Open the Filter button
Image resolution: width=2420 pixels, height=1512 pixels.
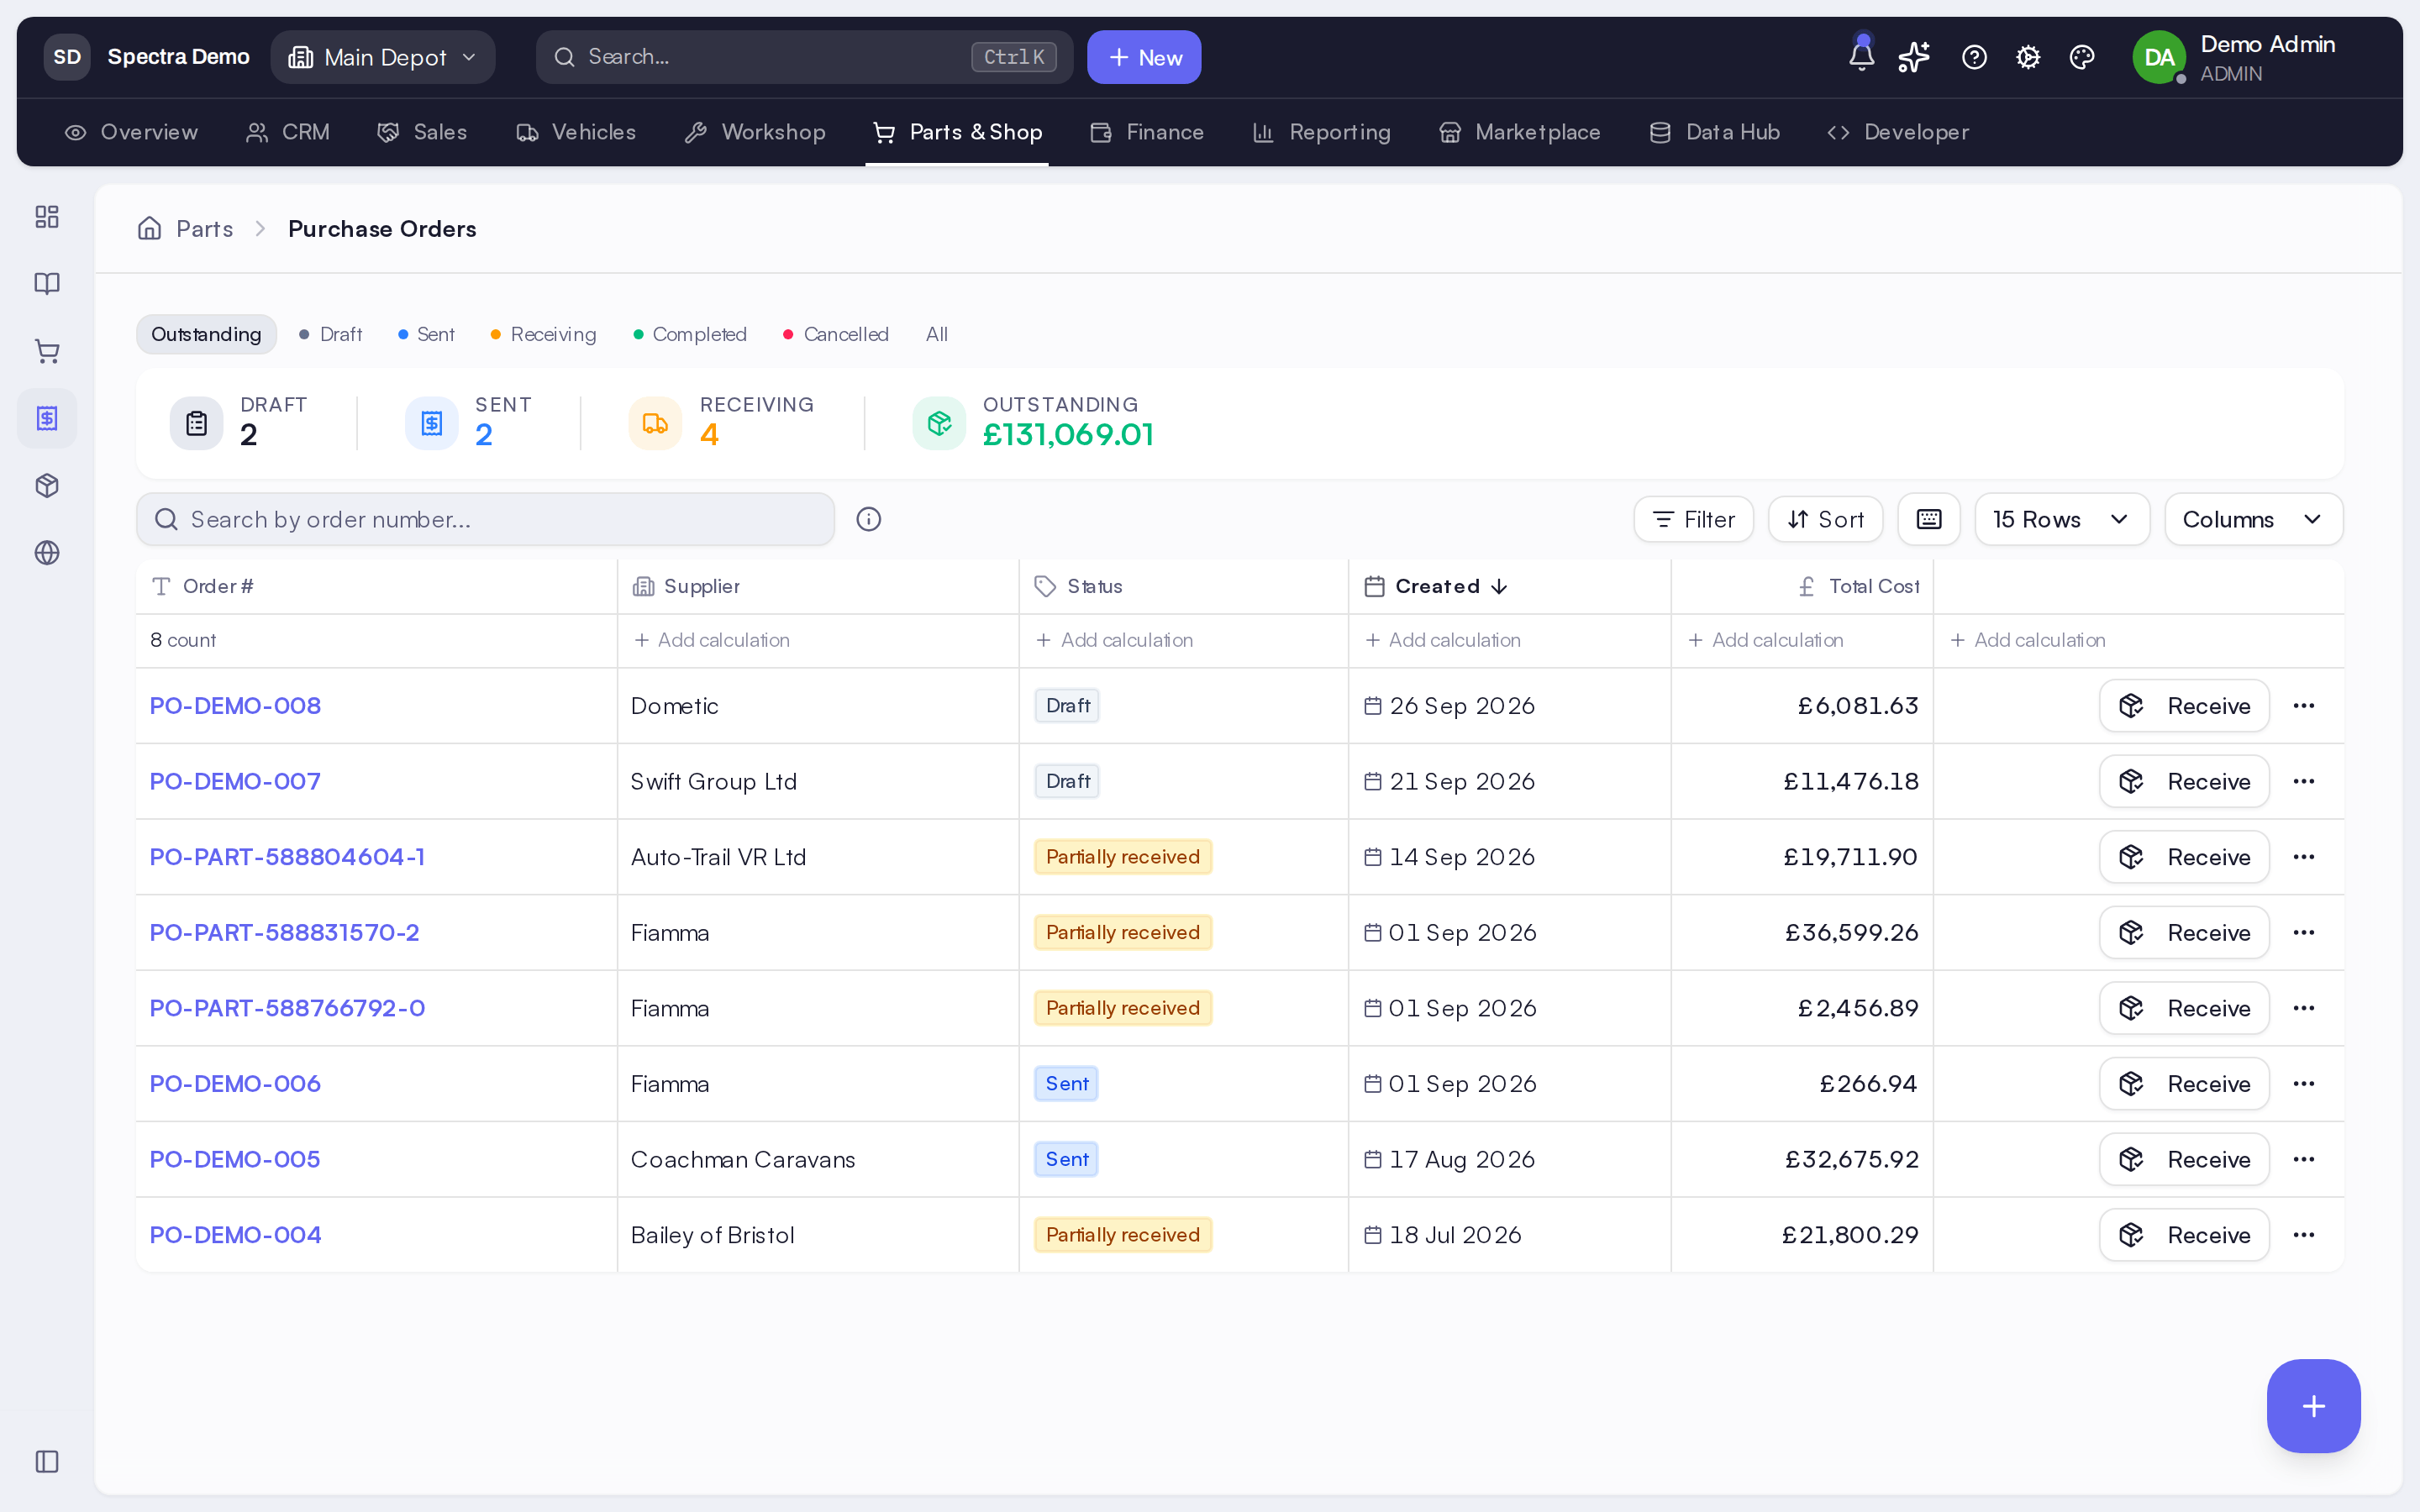tap(1693, 519)
